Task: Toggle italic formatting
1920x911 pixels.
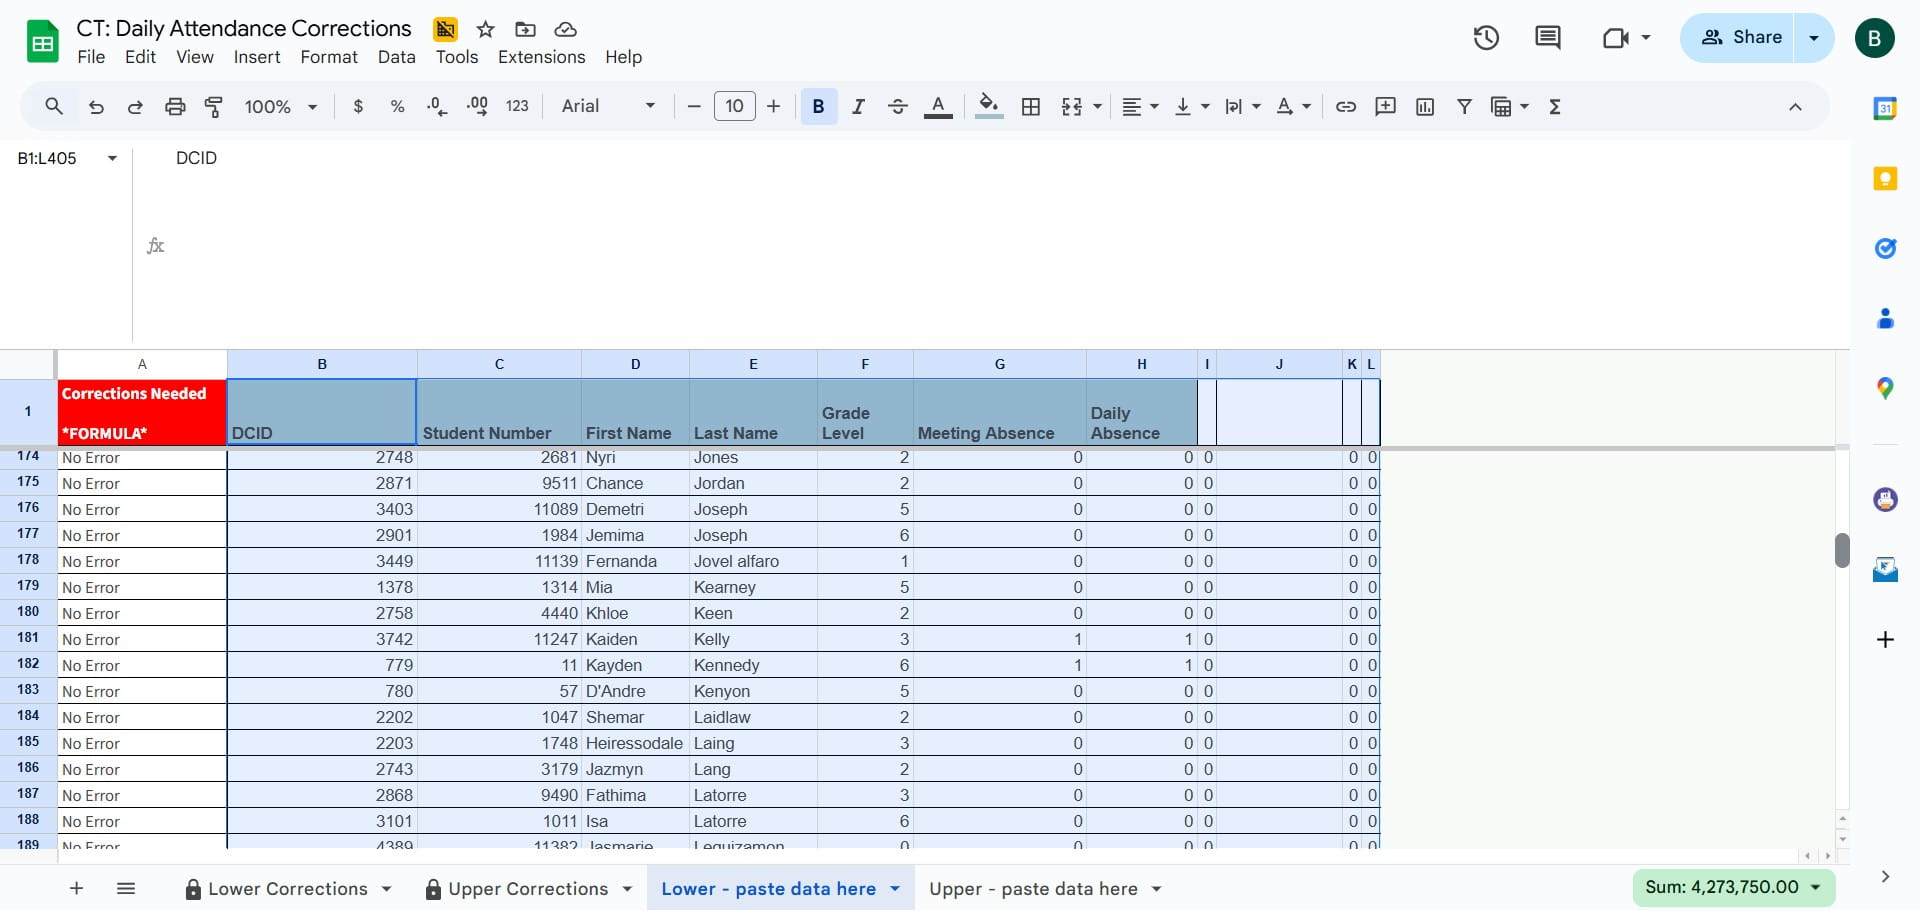Action: click(858, 106)
